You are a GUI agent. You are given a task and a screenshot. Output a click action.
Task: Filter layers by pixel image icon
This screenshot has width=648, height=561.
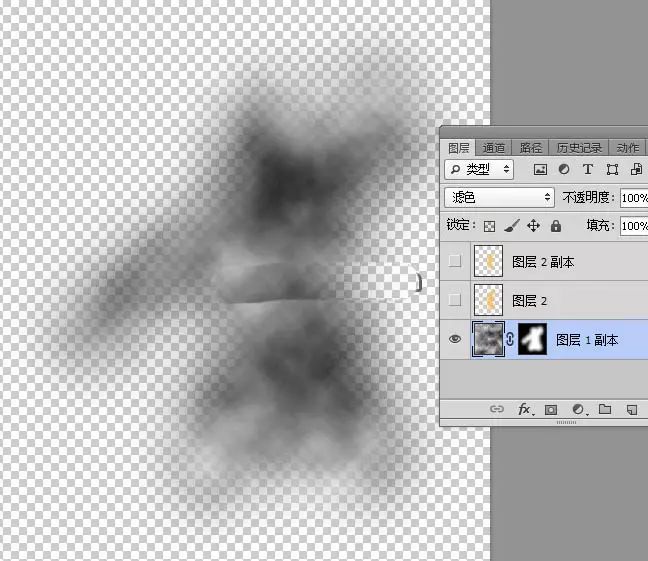(x=540, y=169)
